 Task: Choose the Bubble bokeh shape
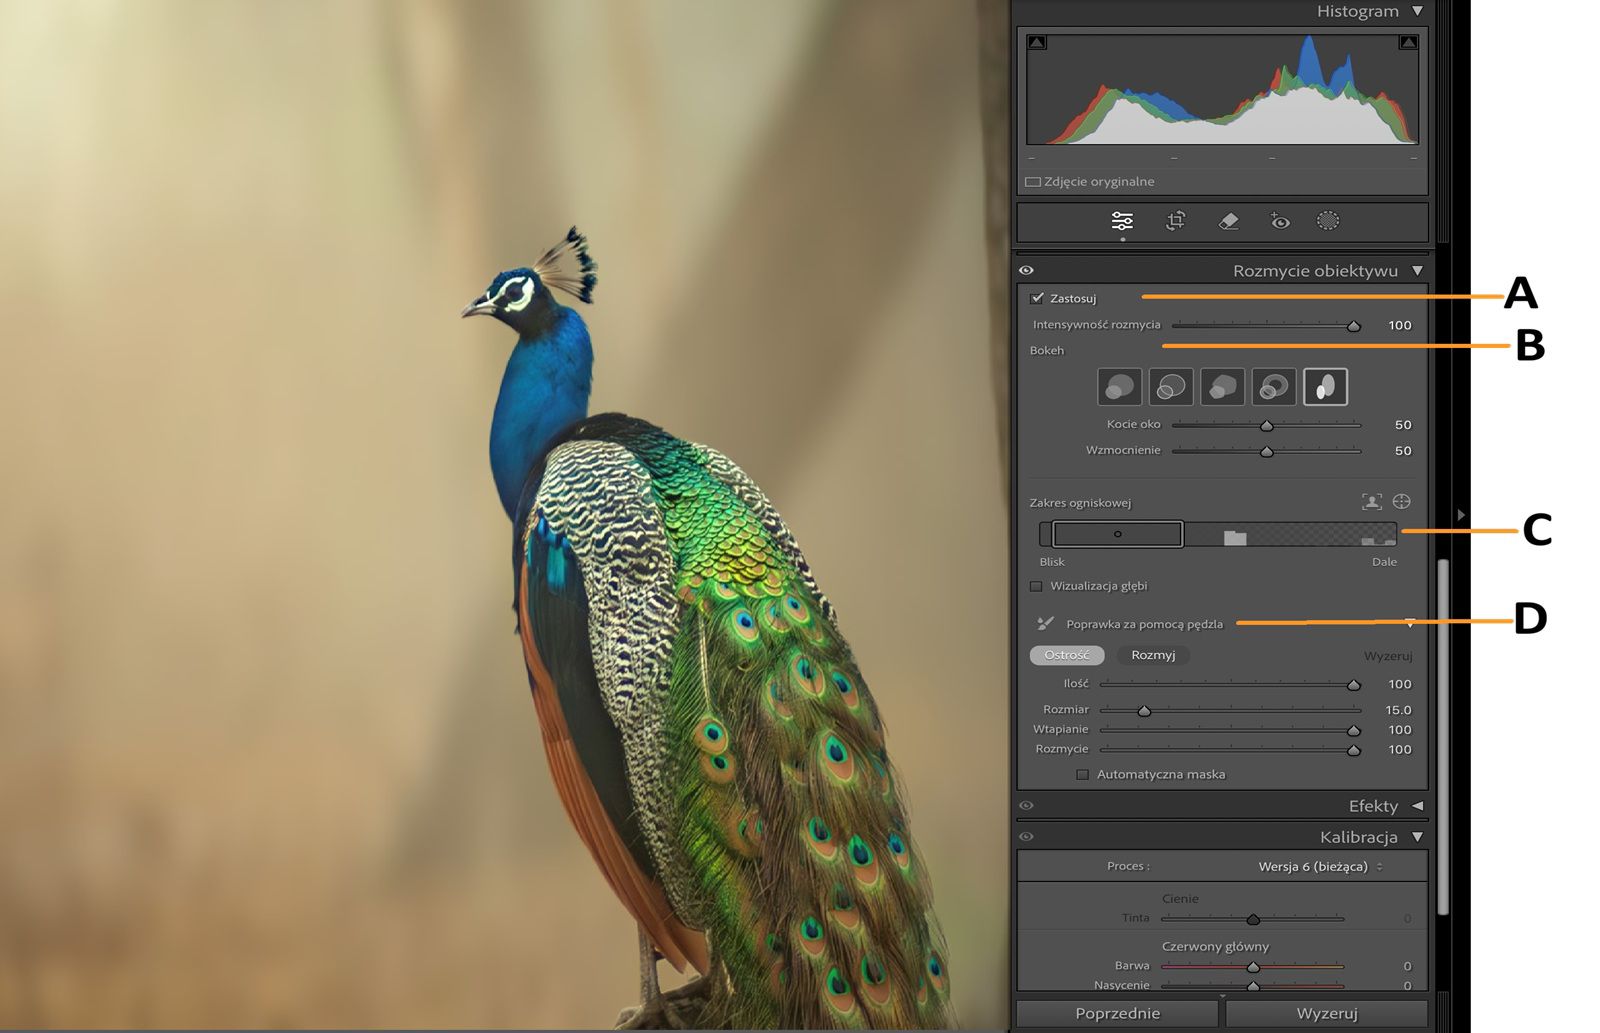(1171, 387)
